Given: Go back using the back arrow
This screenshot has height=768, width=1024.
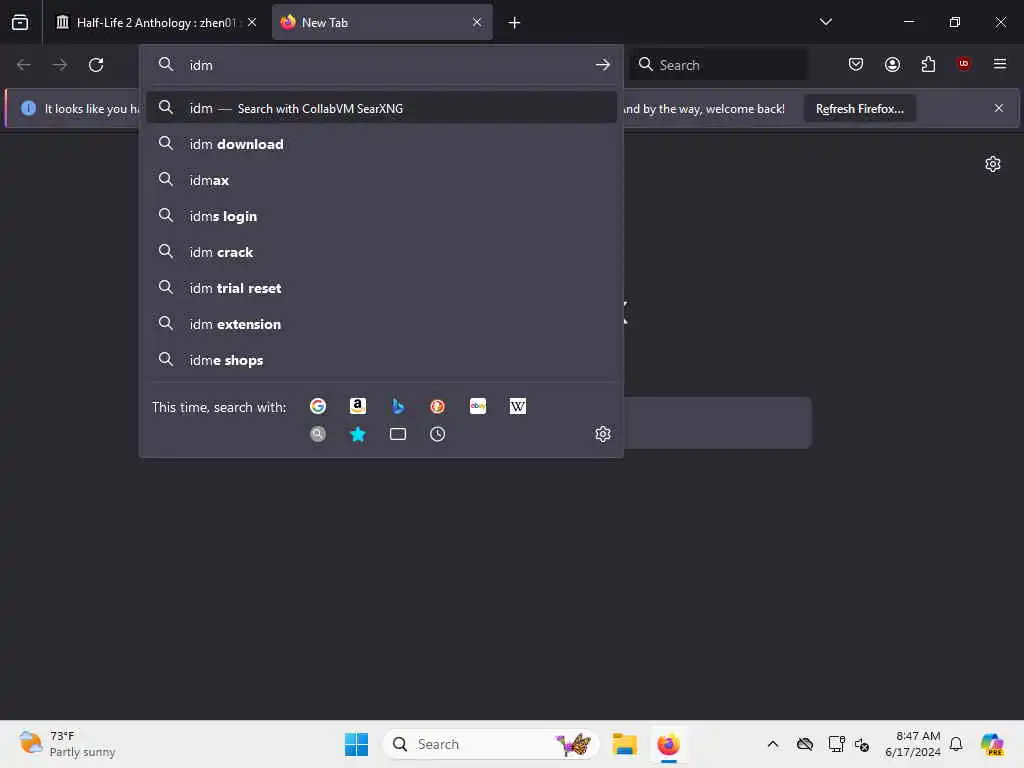Looking at the screenshot, I should [24, 65].
